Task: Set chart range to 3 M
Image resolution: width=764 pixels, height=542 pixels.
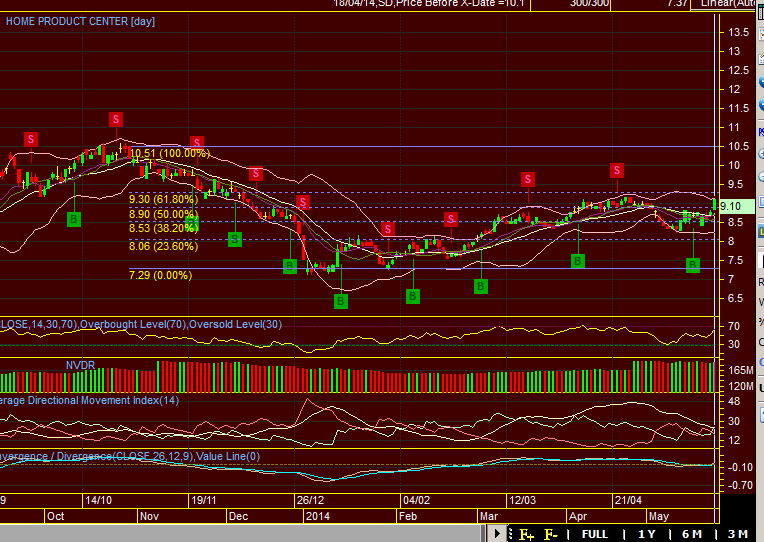Action: (738, 534)
